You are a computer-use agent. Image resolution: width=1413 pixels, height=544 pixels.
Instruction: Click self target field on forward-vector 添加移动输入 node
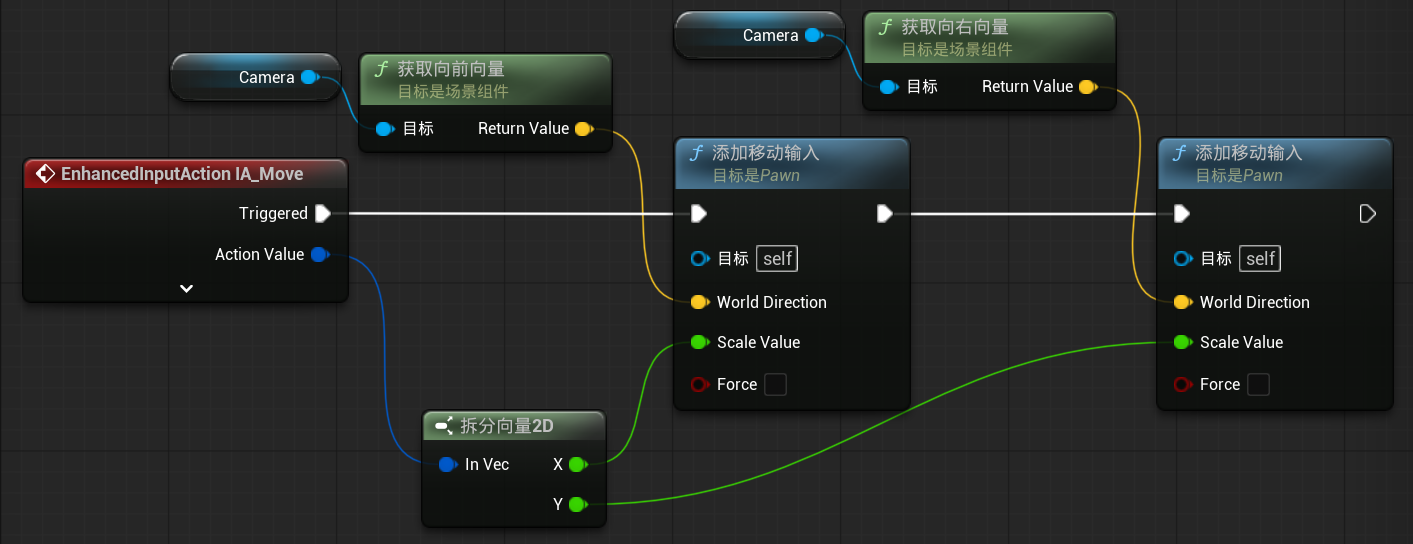click(x=777, y=259)
